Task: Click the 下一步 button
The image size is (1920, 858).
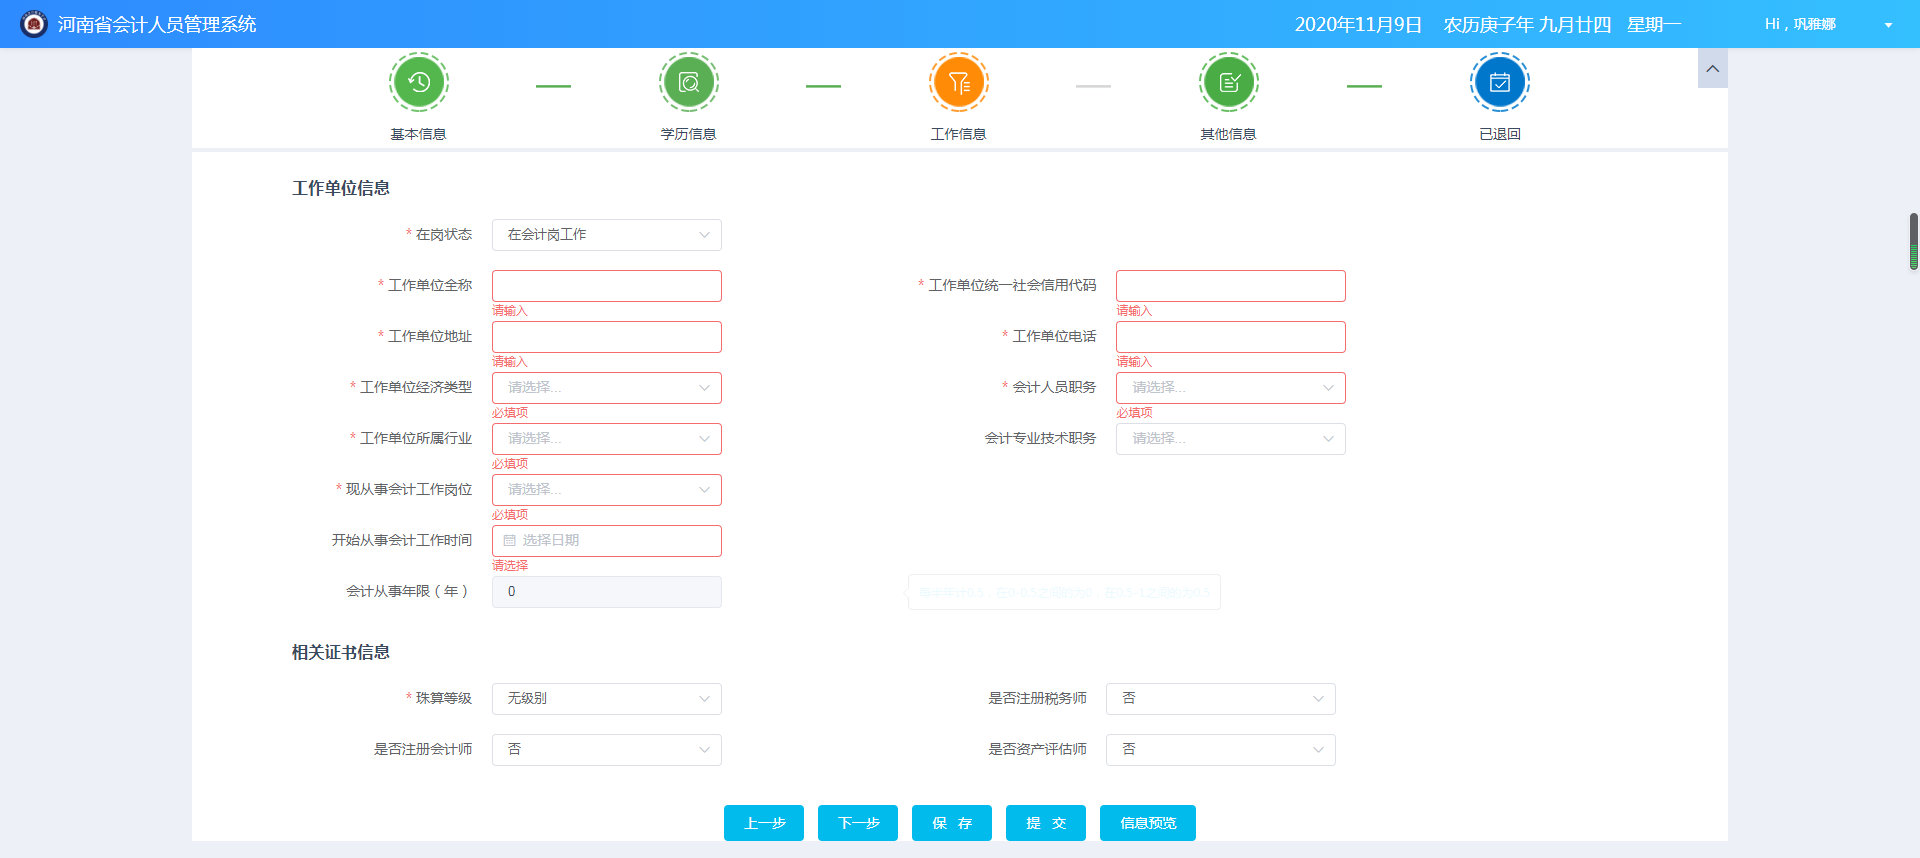Action: coord(858,823)
